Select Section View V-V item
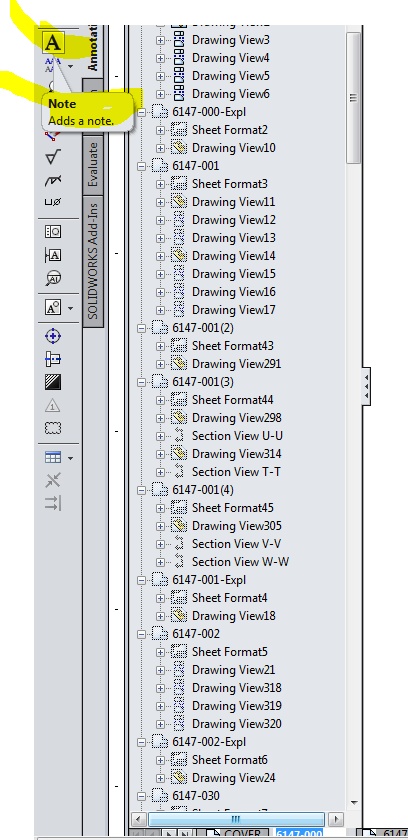The width and height of the screenshot is (408, 840). coord(236,544)
